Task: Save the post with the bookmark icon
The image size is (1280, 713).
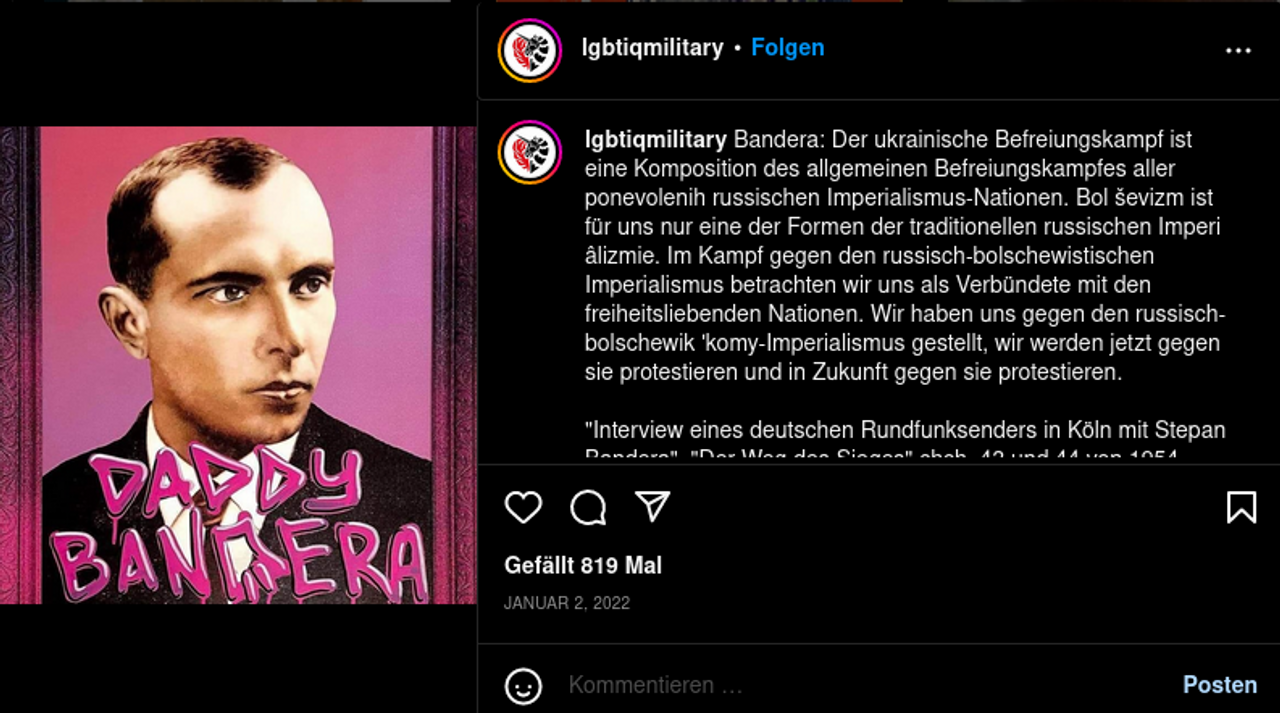Action: pyautogui.click(x=1241, y=507)
